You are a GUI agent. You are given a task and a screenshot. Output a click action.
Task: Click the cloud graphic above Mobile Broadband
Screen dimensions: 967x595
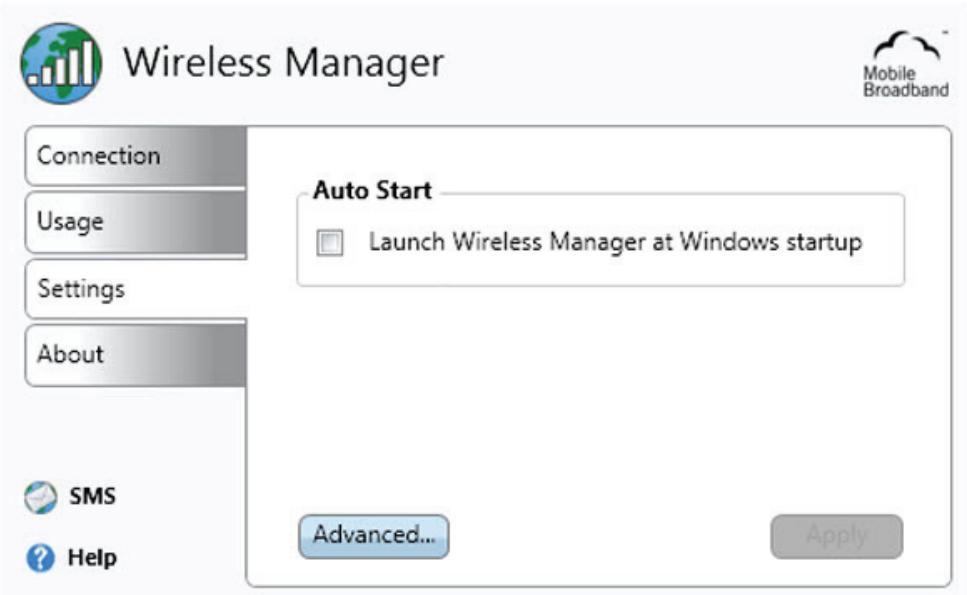point(908,46)
